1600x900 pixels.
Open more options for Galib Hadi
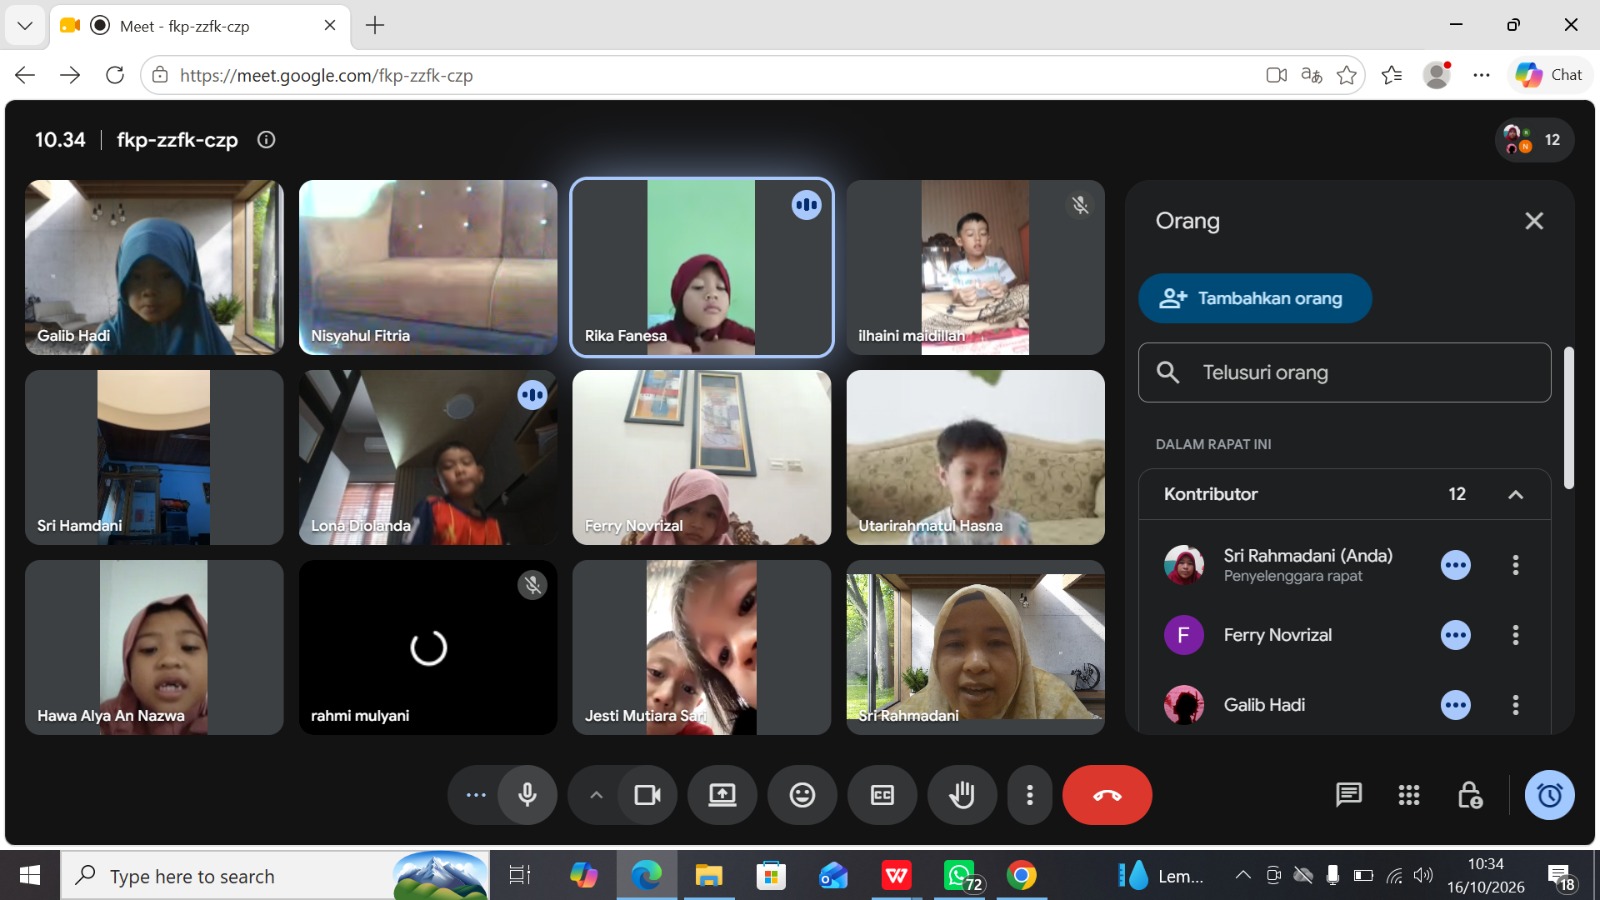point(1516,705)
